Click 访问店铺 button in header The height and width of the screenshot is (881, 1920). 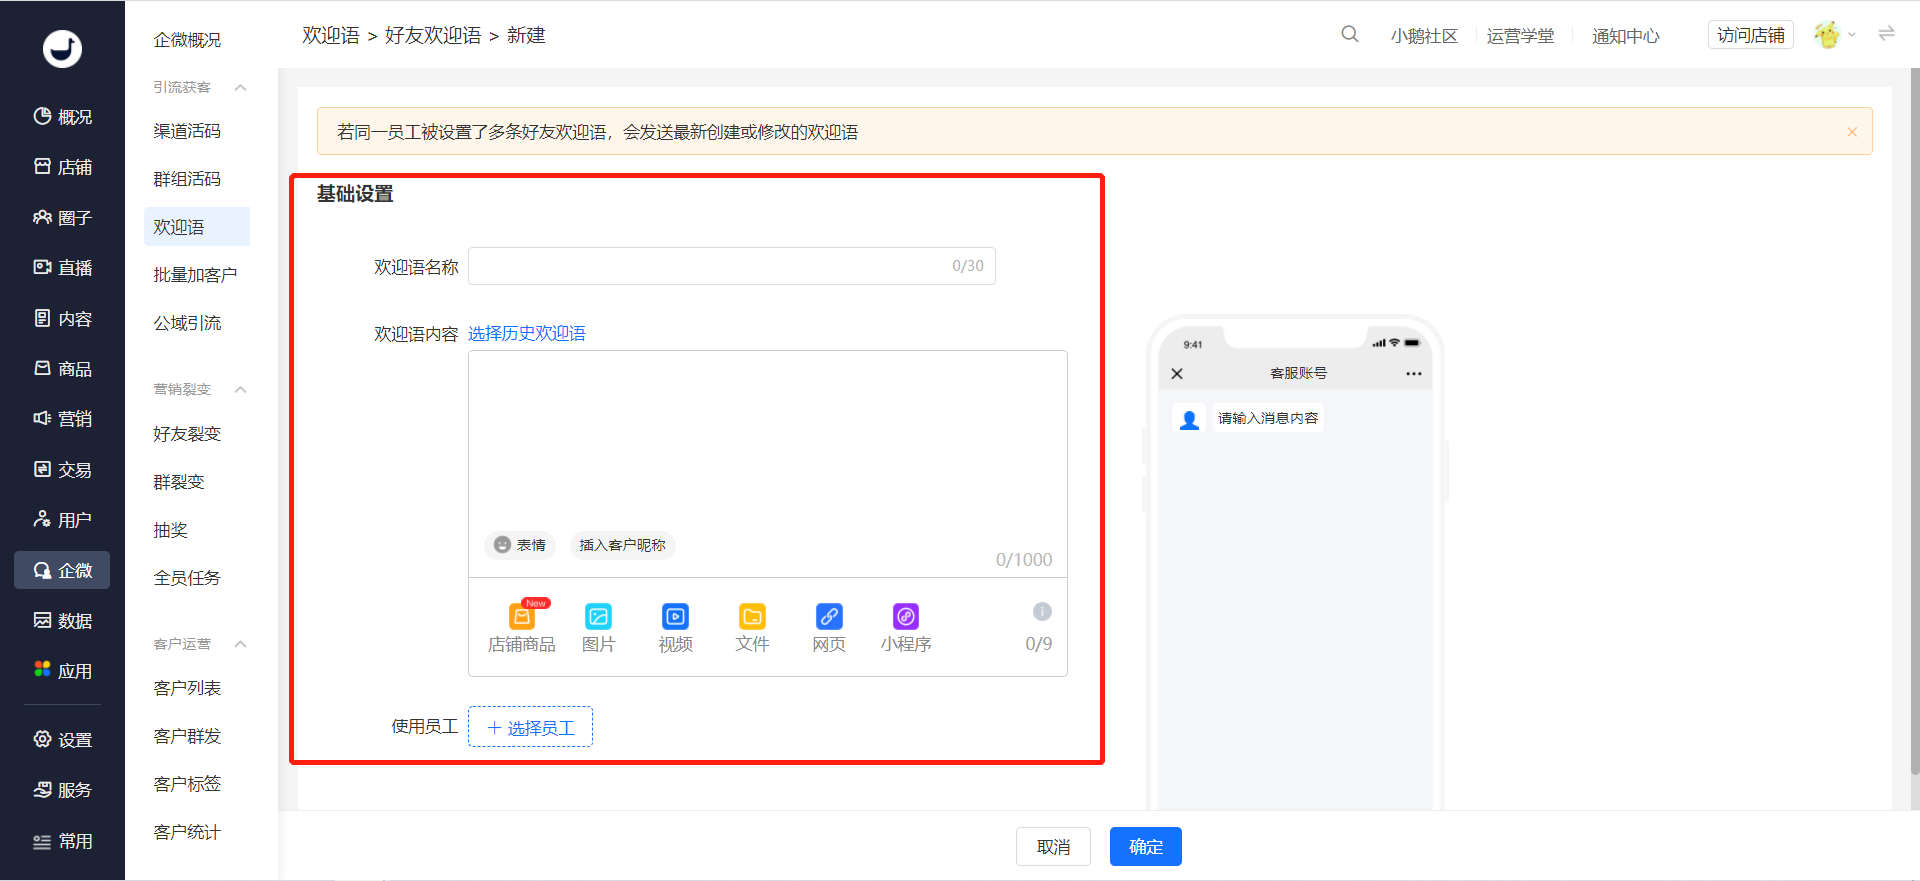pyautogui.click(x=1751, y=35)
